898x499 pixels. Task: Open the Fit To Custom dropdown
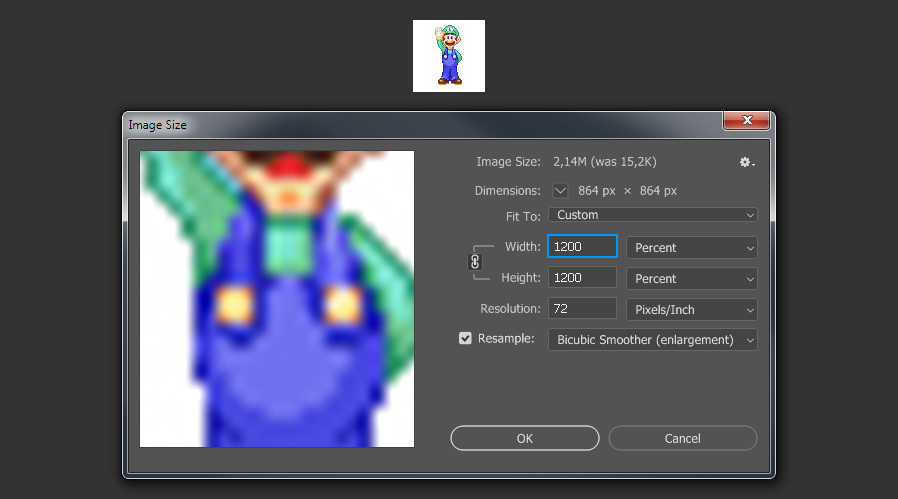[x=652, y=215]
